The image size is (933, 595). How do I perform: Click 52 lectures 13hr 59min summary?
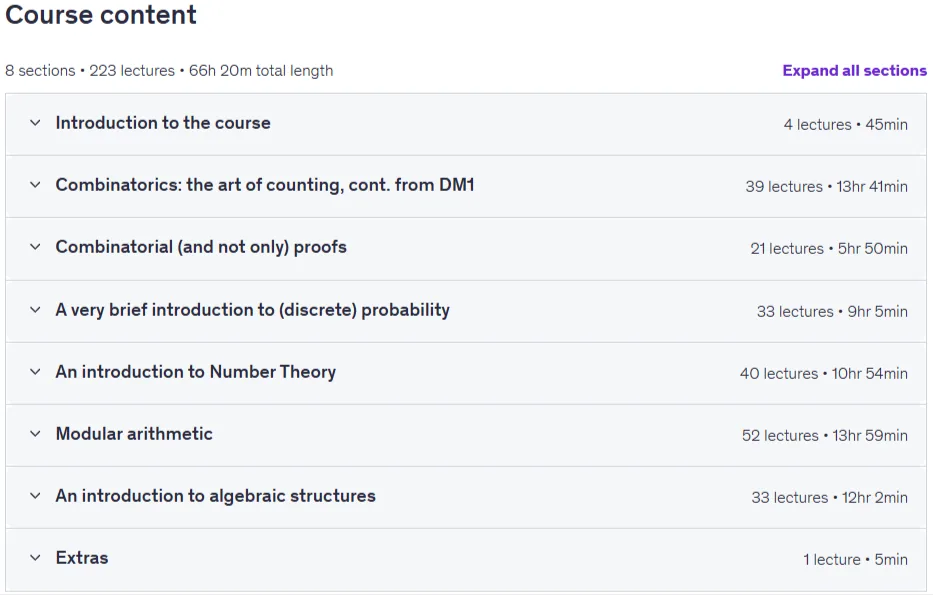(825, 436)
